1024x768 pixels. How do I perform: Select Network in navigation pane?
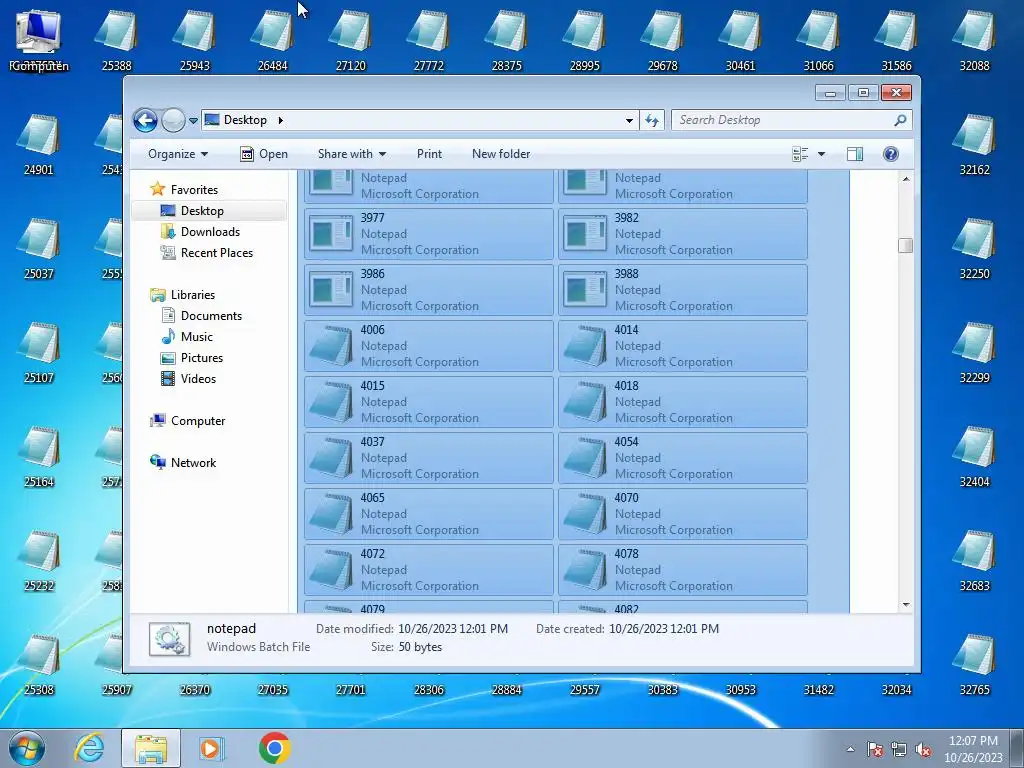193,462
